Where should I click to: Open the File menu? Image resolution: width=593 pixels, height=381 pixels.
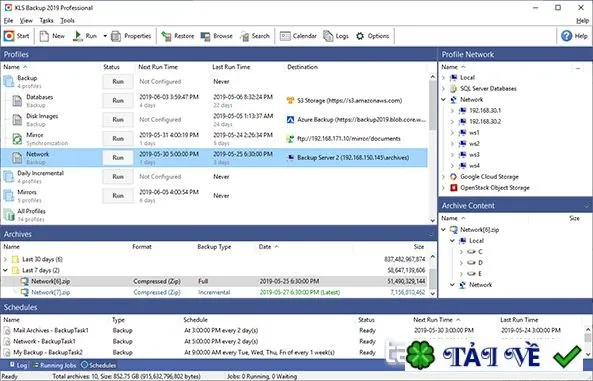[x=8, y=20]
